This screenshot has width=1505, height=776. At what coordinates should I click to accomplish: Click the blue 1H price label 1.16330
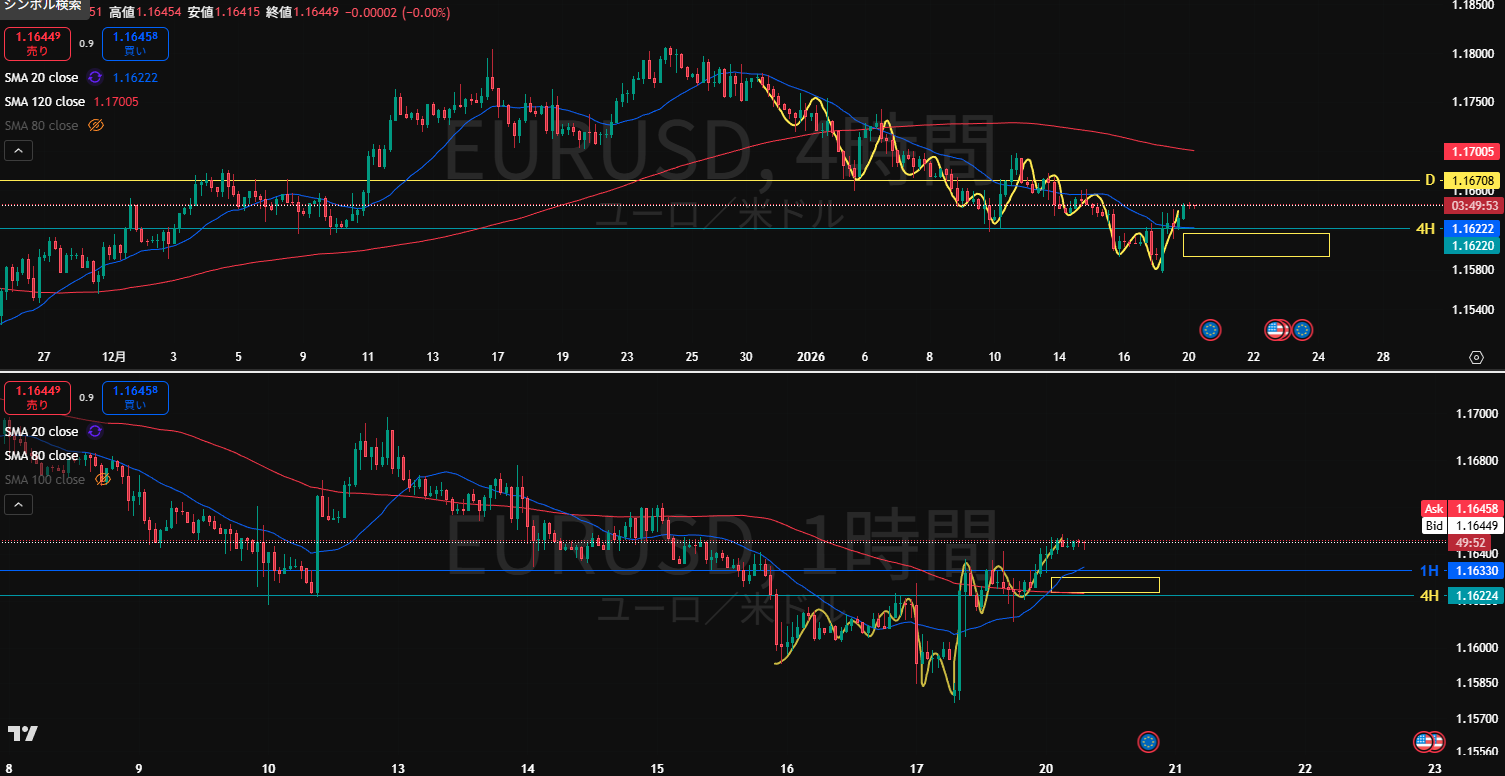coord(1475,571)
